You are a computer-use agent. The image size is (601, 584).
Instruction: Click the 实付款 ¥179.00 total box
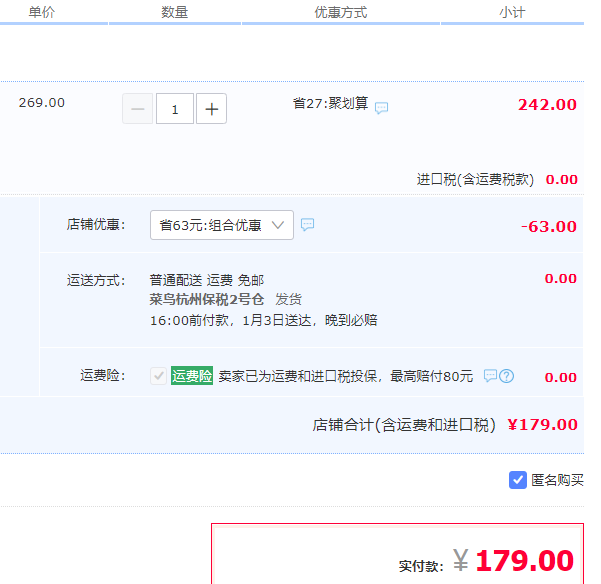click(x=397, y=554)
